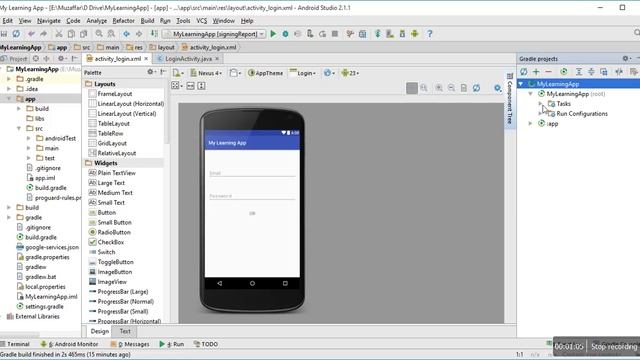640x360 pixels.
Task: Open orientation dropdown in designer toolbar
Action: click(x=235, y=73)
